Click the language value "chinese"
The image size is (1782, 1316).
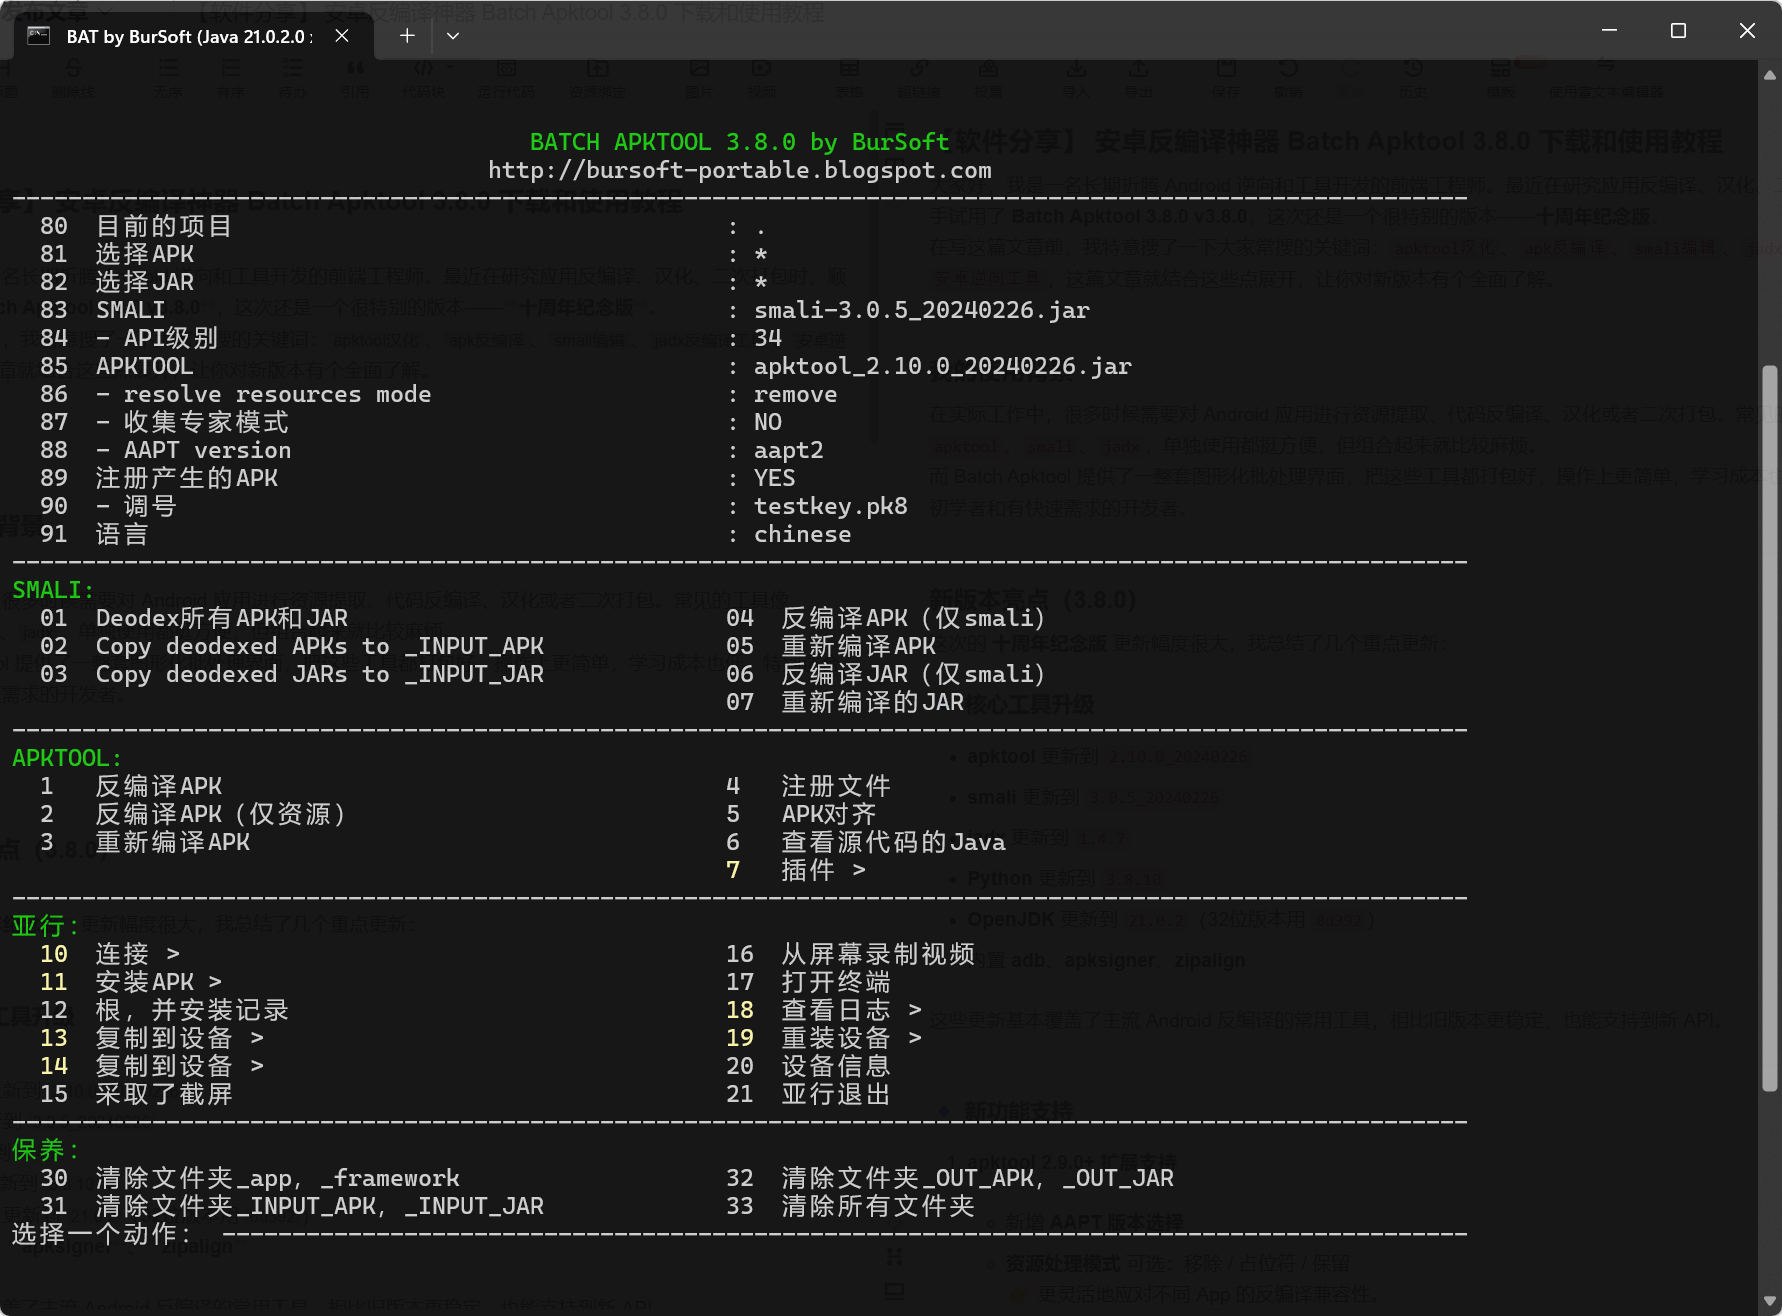(803, 534)
